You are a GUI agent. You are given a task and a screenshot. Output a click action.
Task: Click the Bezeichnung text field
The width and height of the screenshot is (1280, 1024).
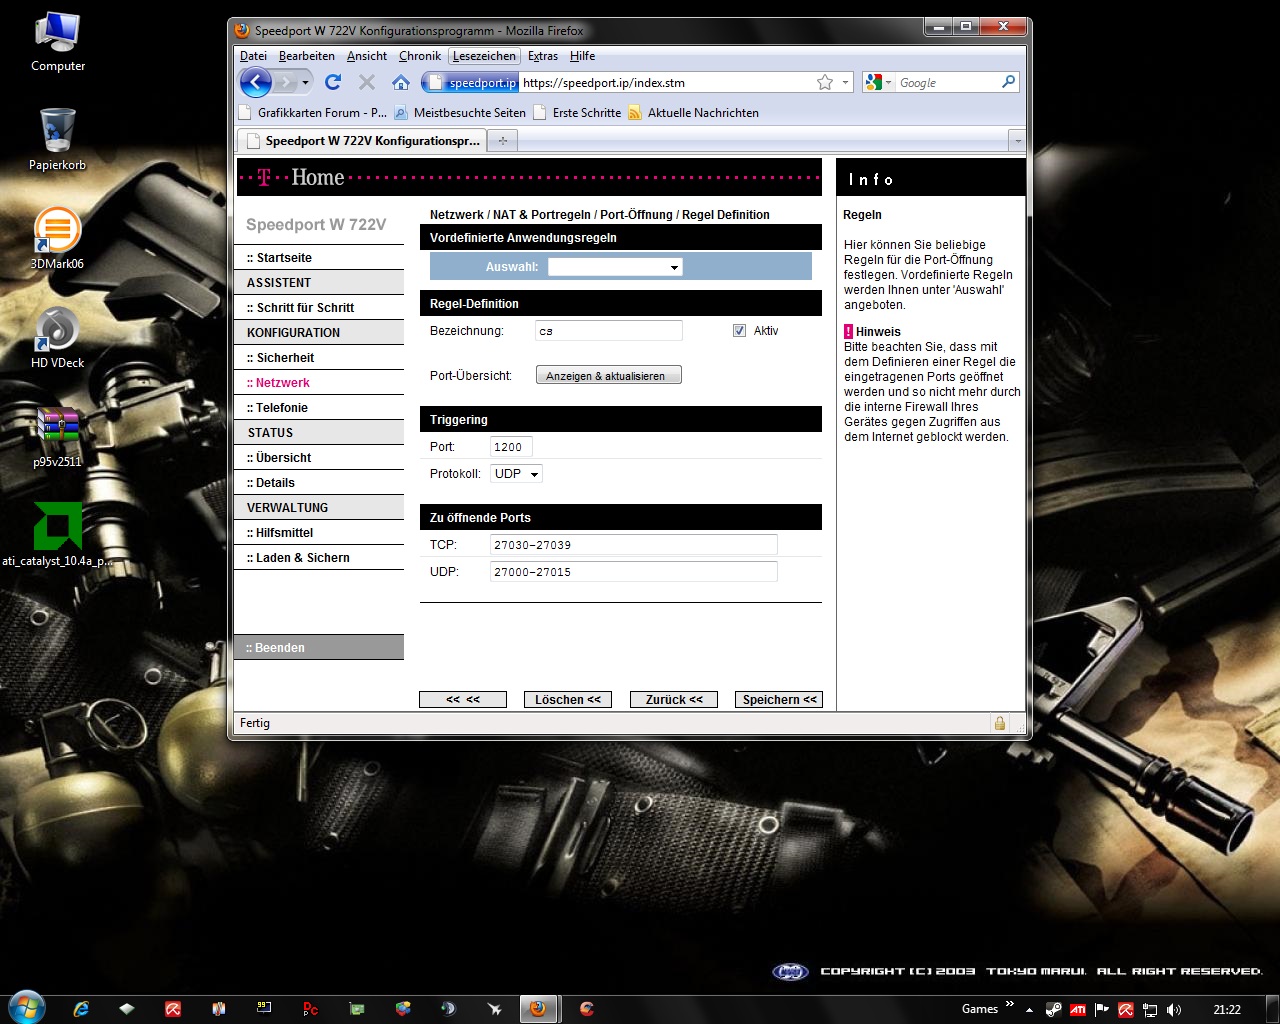pos(609,330)
